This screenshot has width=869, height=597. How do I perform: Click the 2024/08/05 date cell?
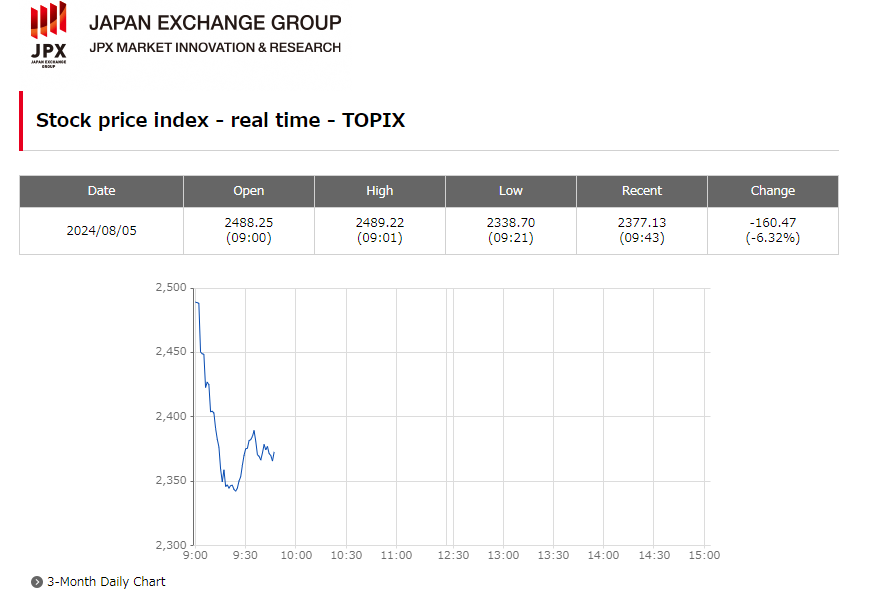pyautogui.click(x=101, y=230)
